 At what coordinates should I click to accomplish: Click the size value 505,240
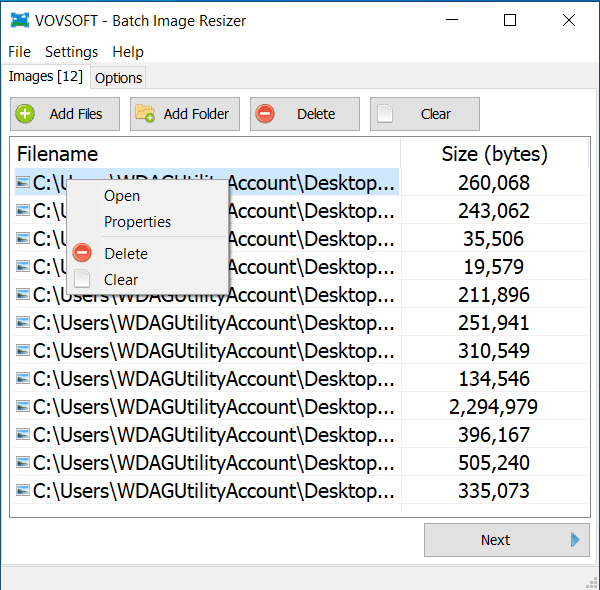click(x=494, y=463)
